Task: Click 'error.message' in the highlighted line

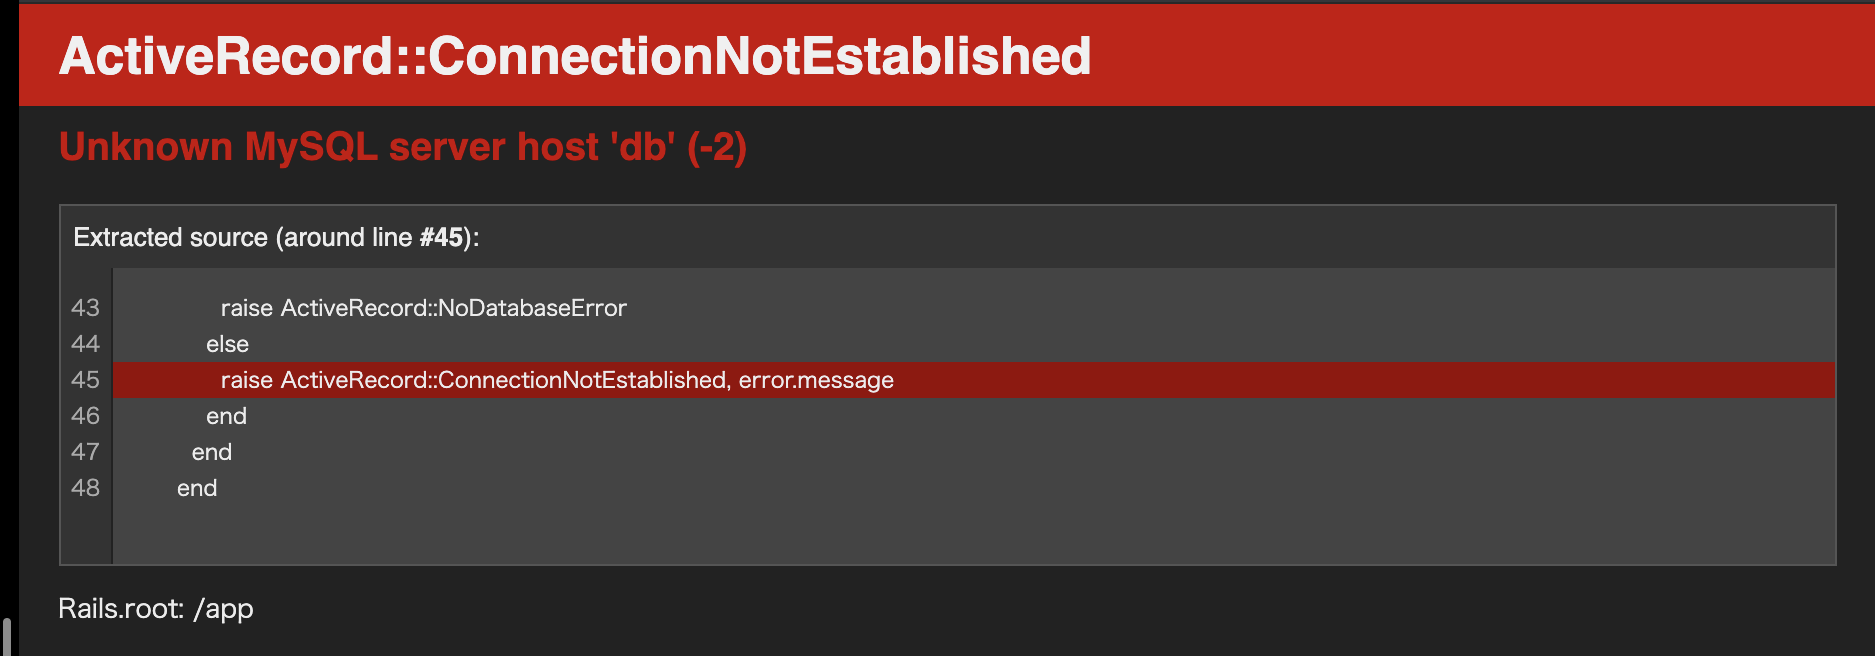Action: (816, 380)
